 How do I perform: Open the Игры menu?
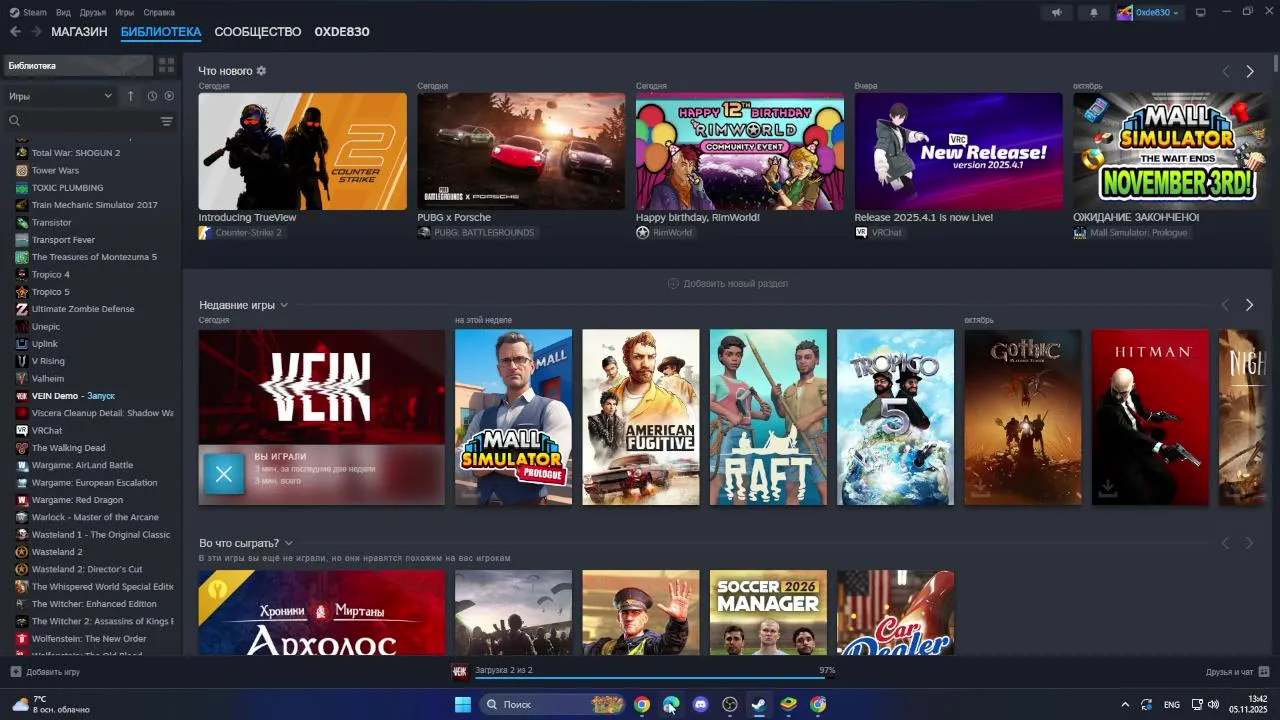point(125,13)
